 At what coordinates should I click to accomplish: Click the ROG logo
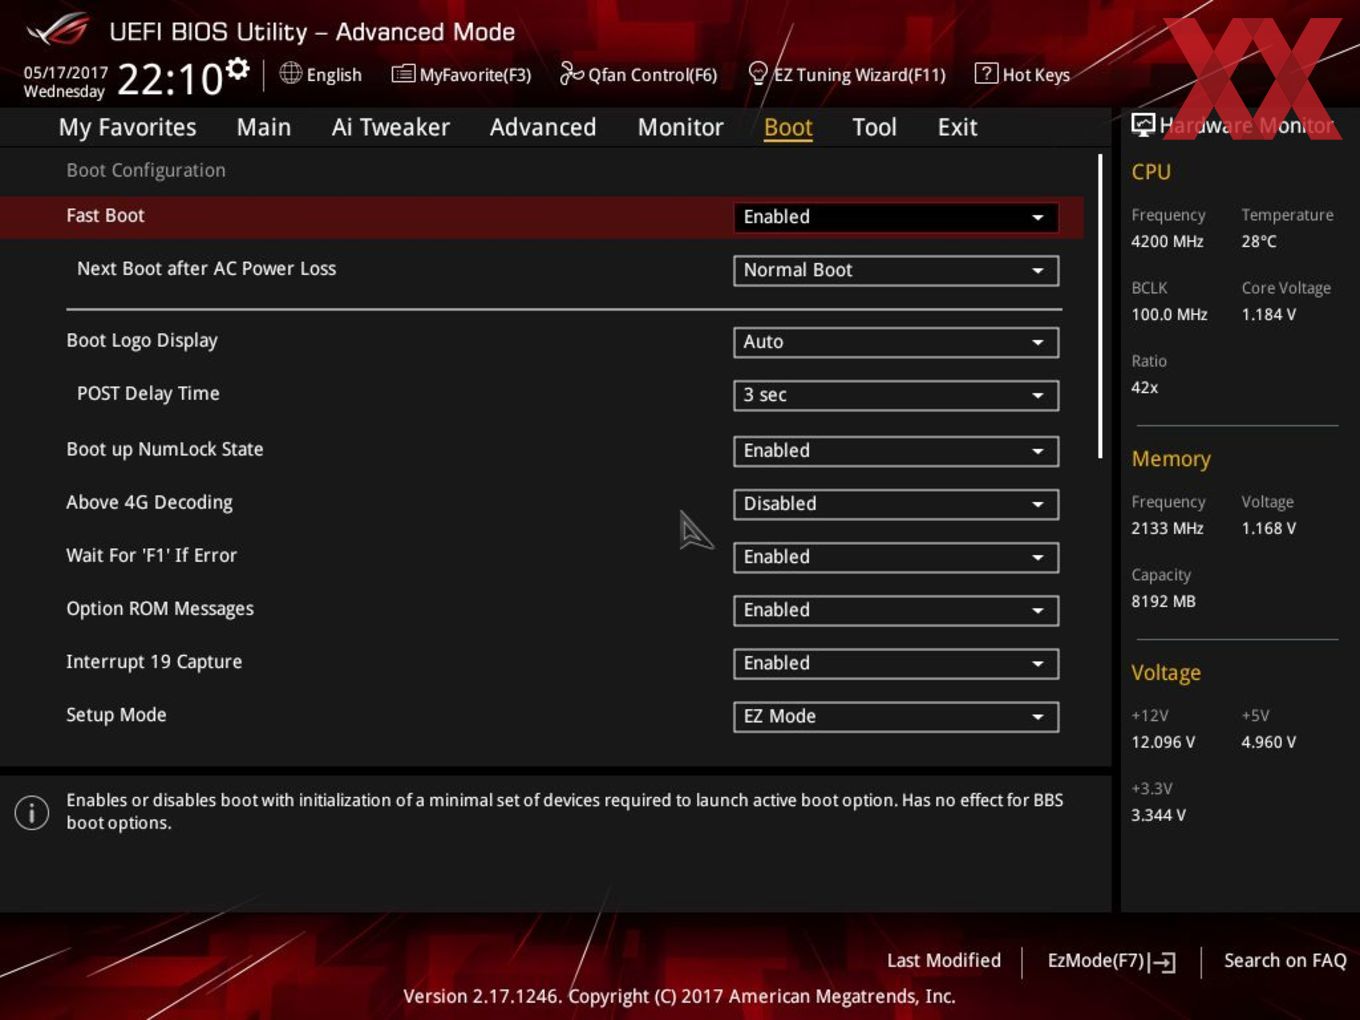point(58,31)
